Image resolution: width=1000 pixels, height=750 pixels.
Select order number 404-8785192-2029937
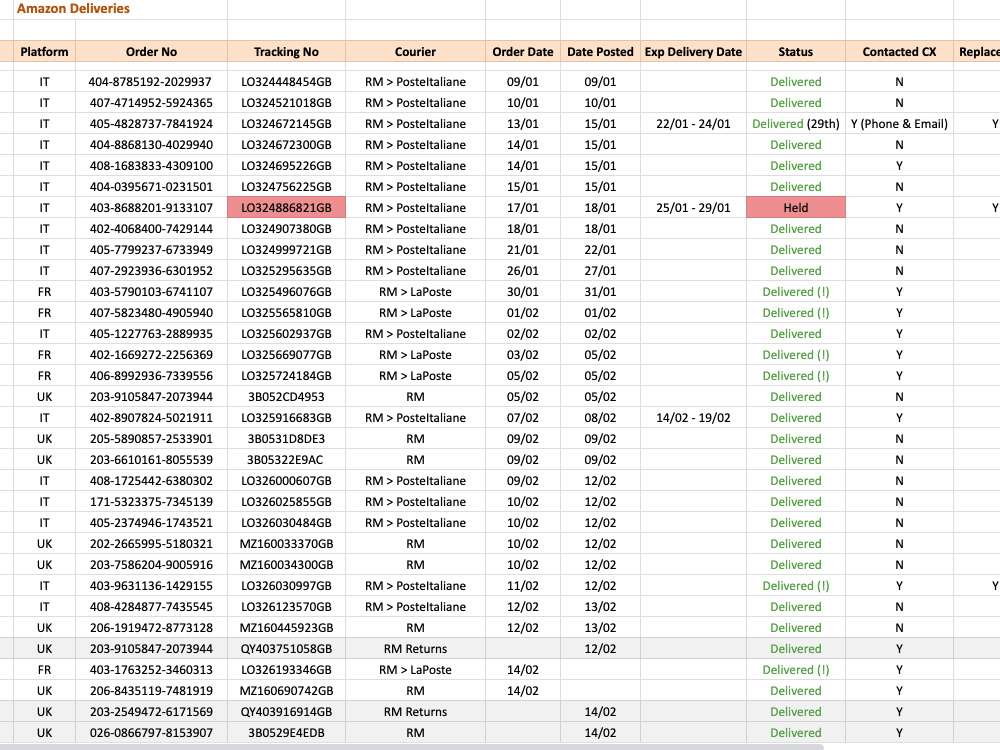[151, 82]
